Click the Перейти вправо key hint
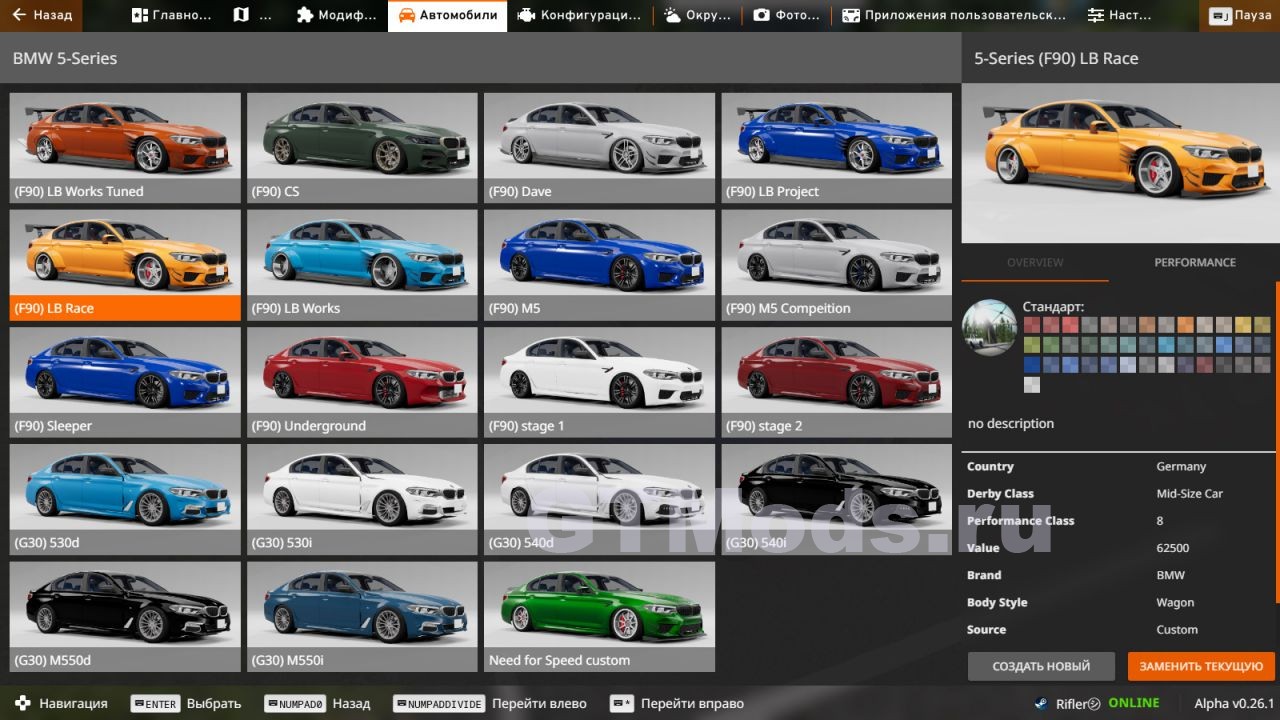This screenshot has width=1280, height=720. click(677, 703)
